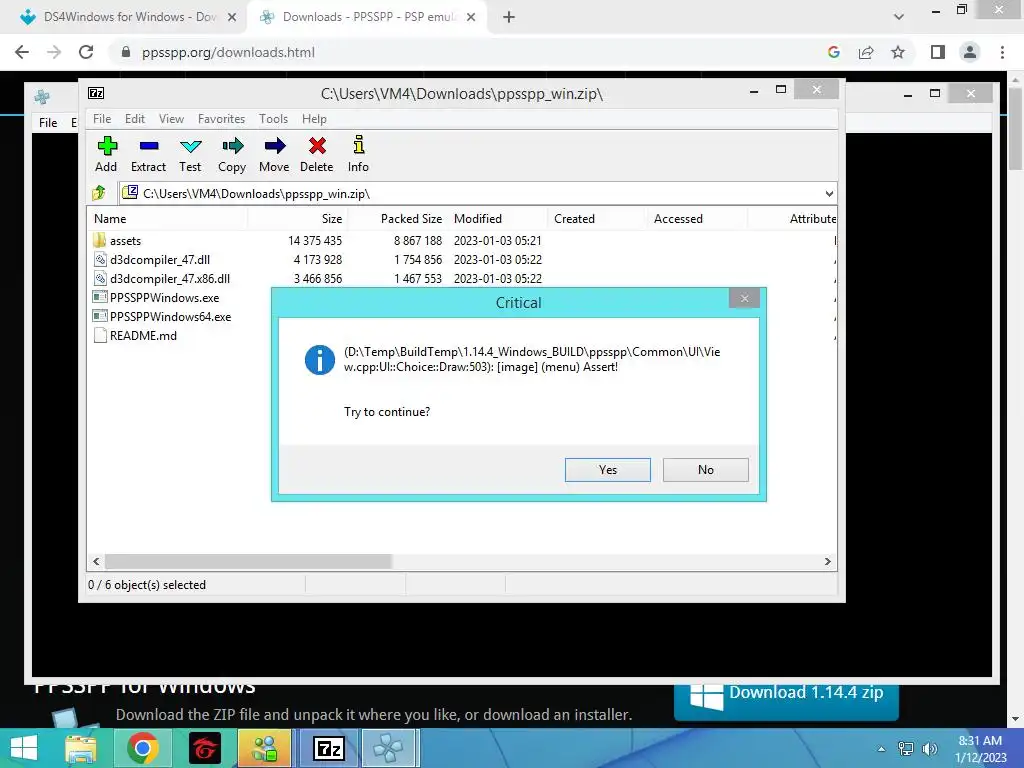
Task: Go up one folder level icon
Action: click(99, 193)
